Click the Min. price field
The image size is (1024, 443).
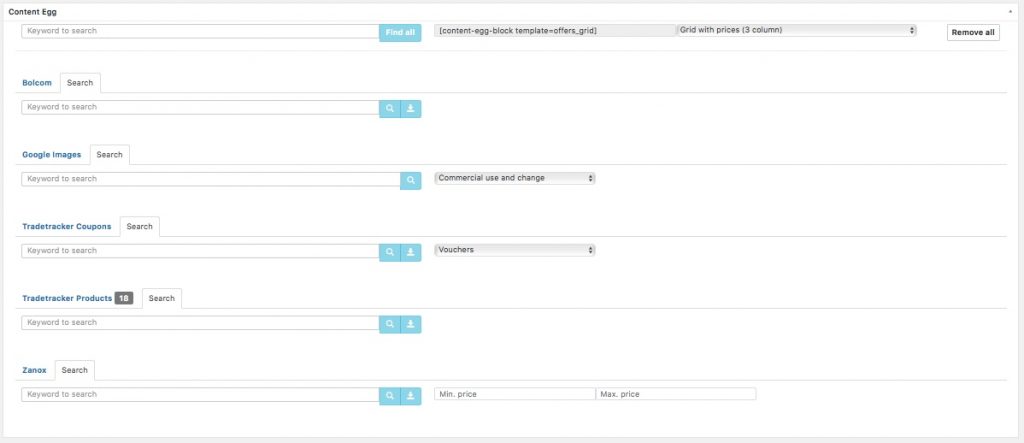pos(515,394)
